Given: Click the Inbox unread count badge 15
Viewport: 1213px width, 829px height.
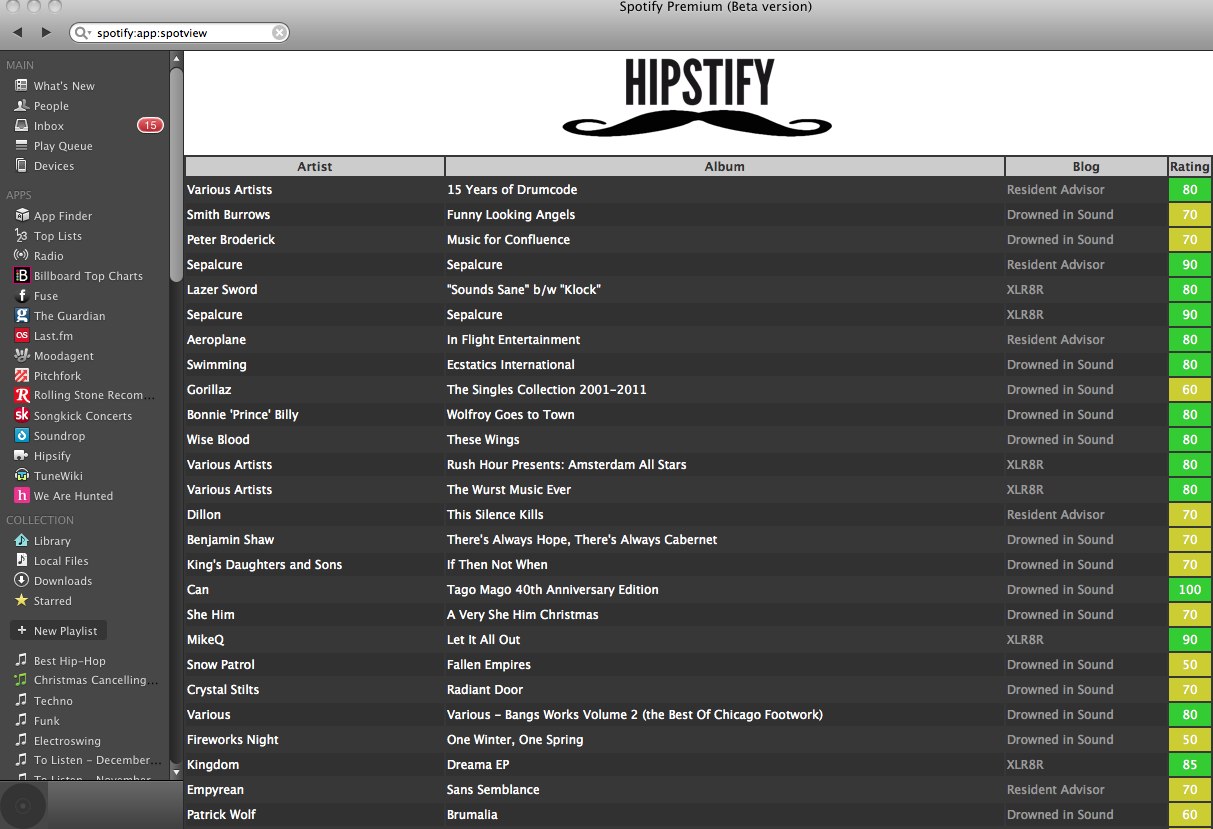Looking at the screenshot, I should (150, 126).
